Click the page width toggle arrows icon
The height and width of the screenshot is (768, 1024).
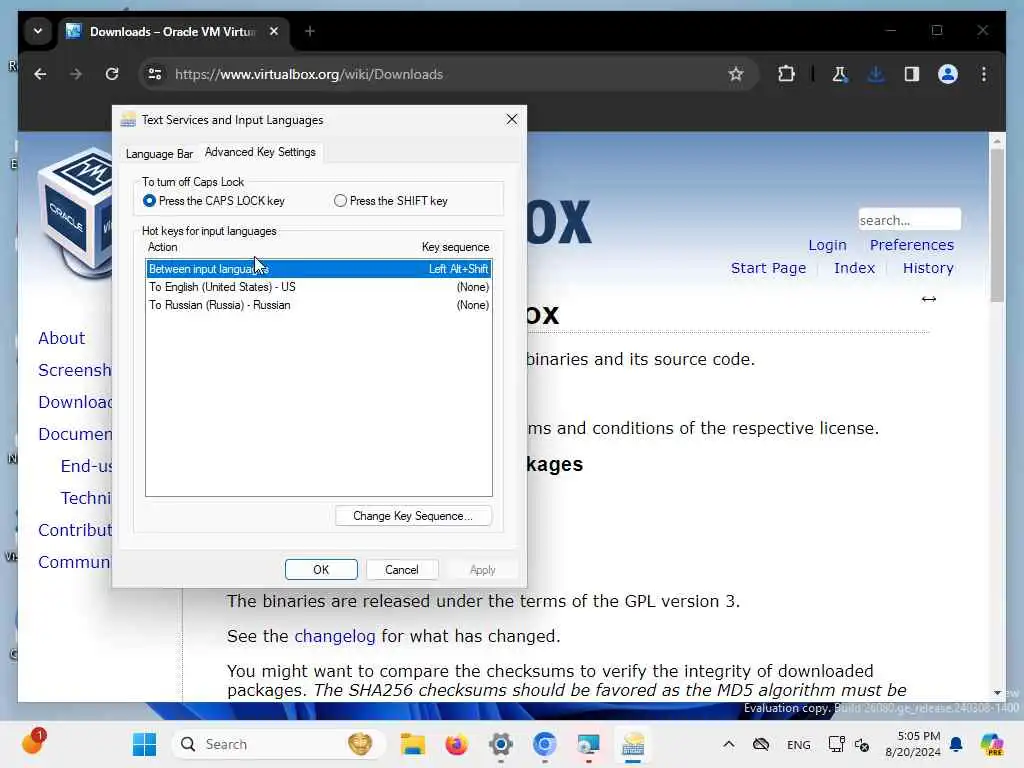pos(929,299)
